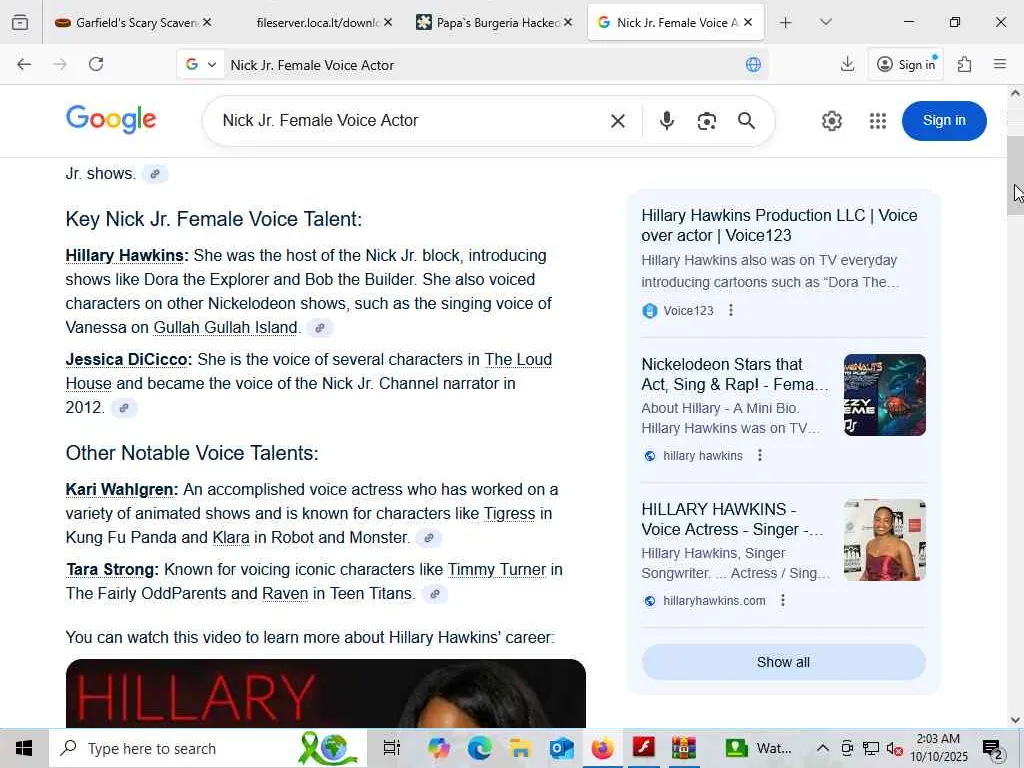Open the Firefox downloads panel
Viewport: 1024px width, 768px height.
pyautogui.click(x=847, y=64)
